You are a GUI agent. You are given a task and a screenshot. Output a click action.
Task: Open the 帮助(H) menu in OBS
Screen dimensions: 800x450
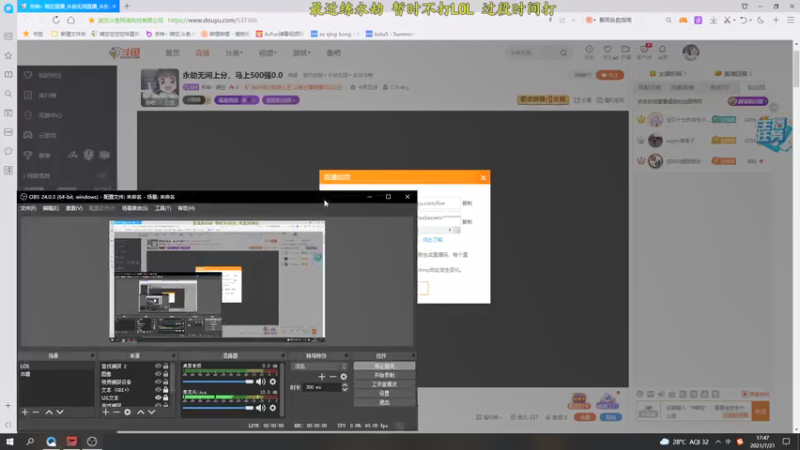186,208
